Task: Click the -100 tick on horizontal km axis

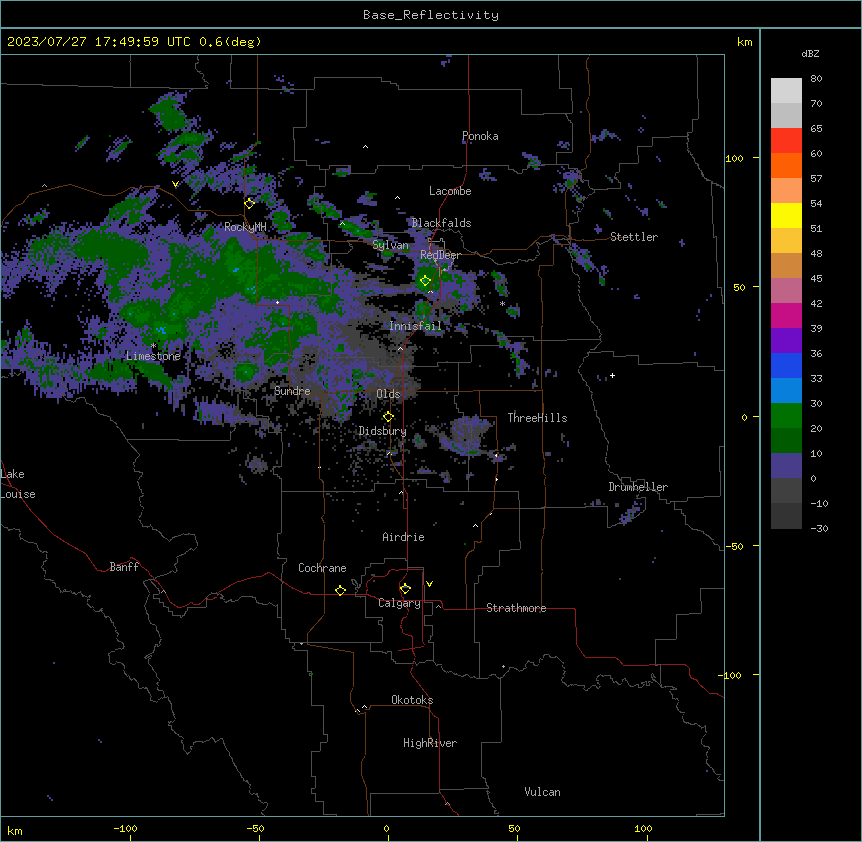Action: tap(125, 828)
